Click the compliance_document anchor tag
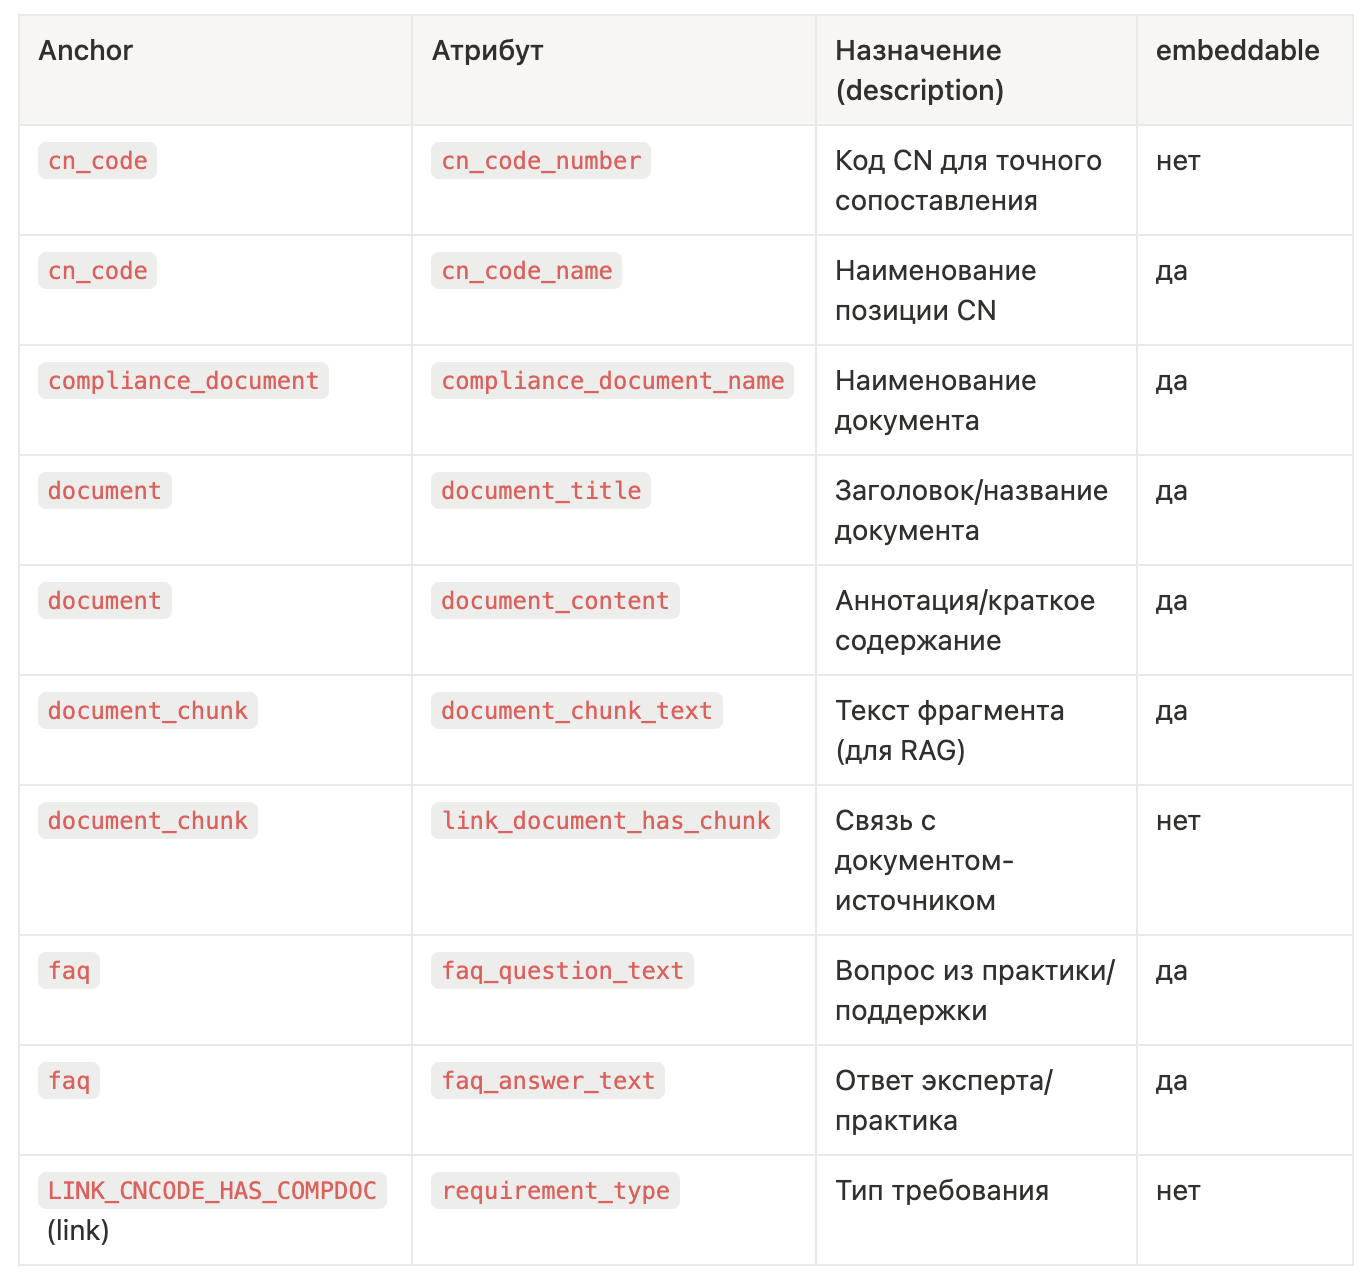 pos(183,381)
